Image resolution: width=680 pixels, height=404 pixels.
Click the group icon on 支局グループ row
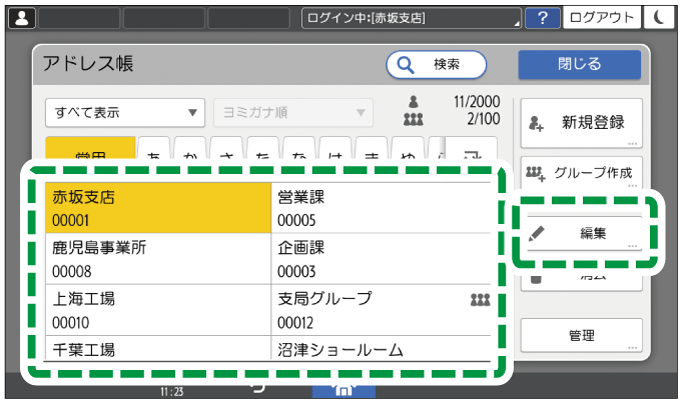[480, 300]
